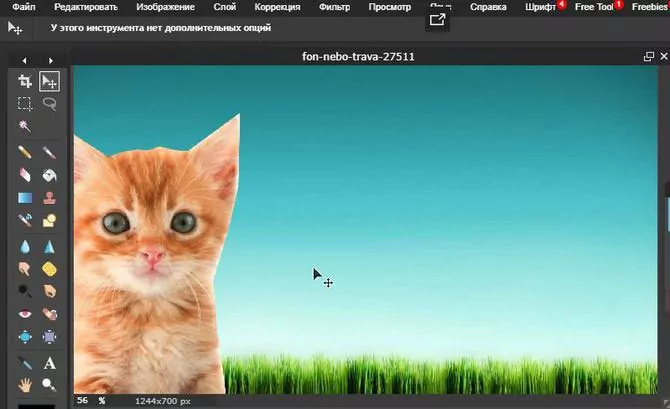Open the Фильтр menu

[x=335, y=7]
